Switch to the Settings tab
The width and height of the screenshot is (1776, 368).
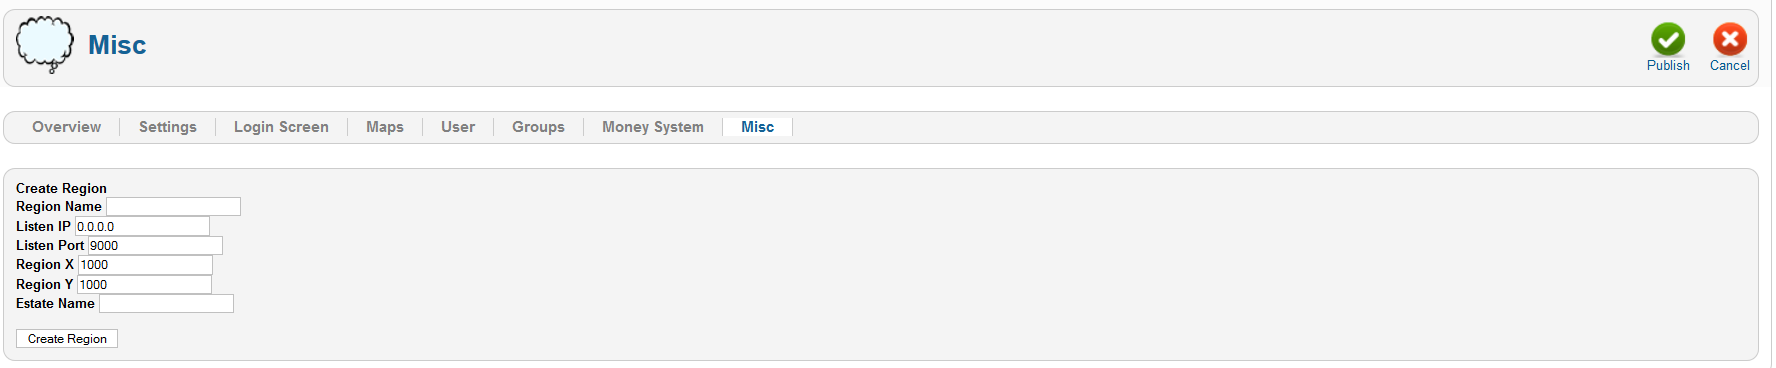coord(168,127)
